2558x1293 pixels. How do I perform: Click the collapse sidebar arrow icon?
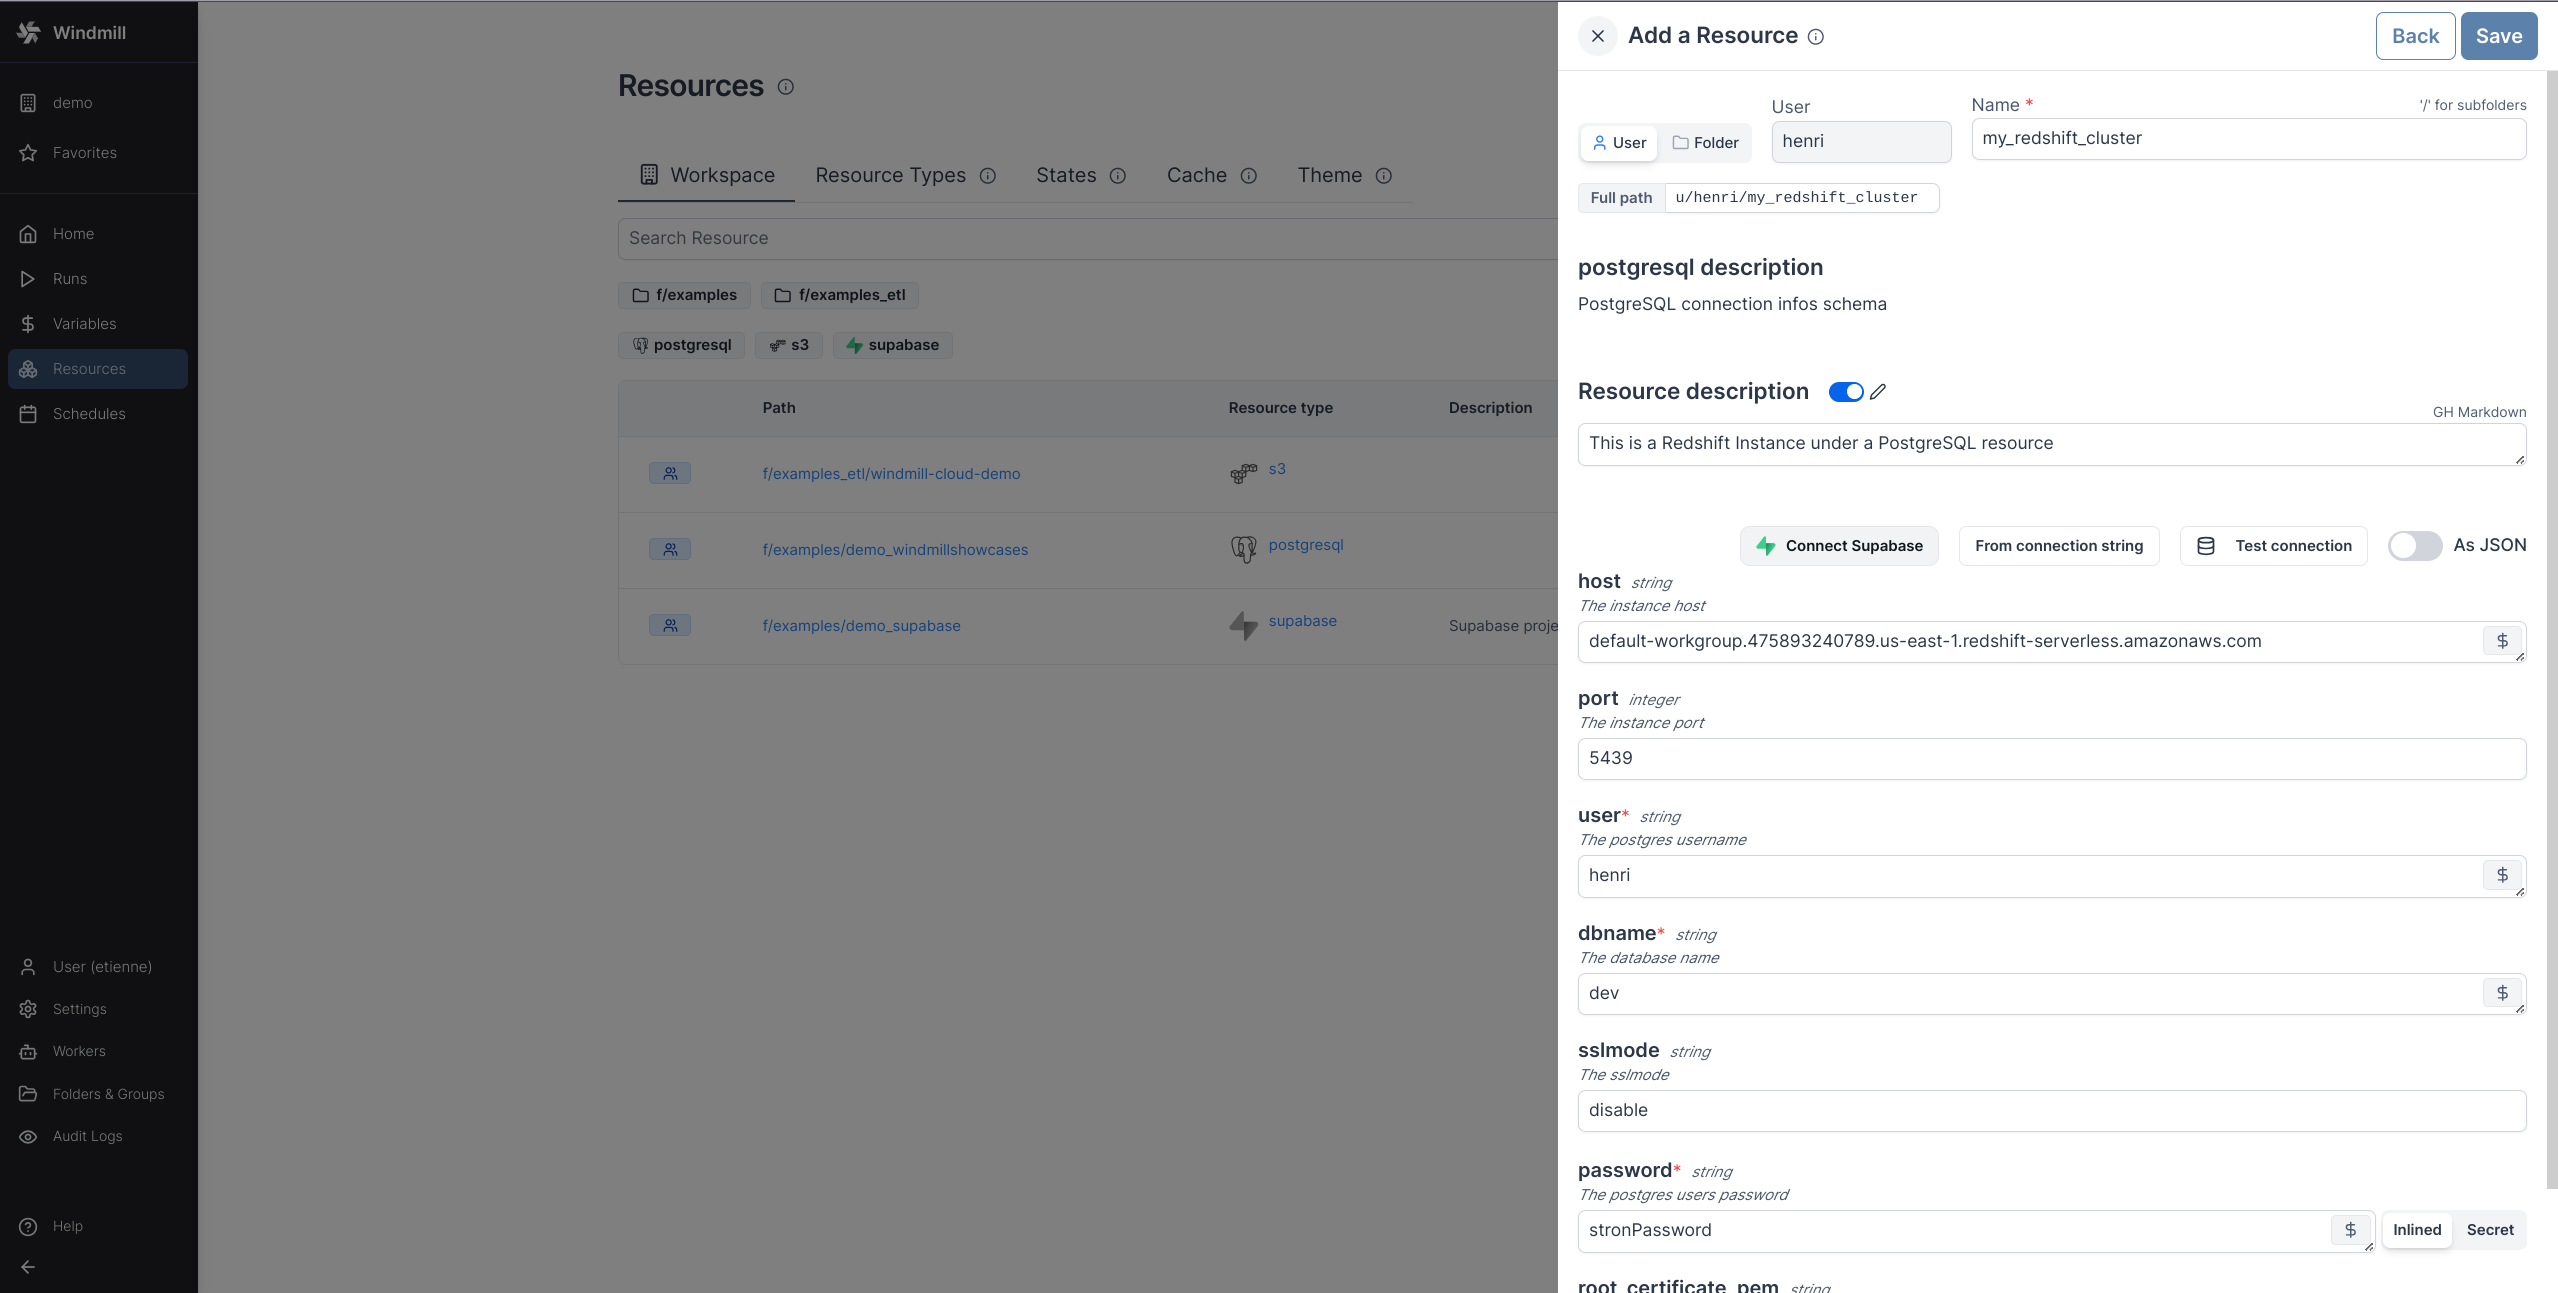(28, 1267)
